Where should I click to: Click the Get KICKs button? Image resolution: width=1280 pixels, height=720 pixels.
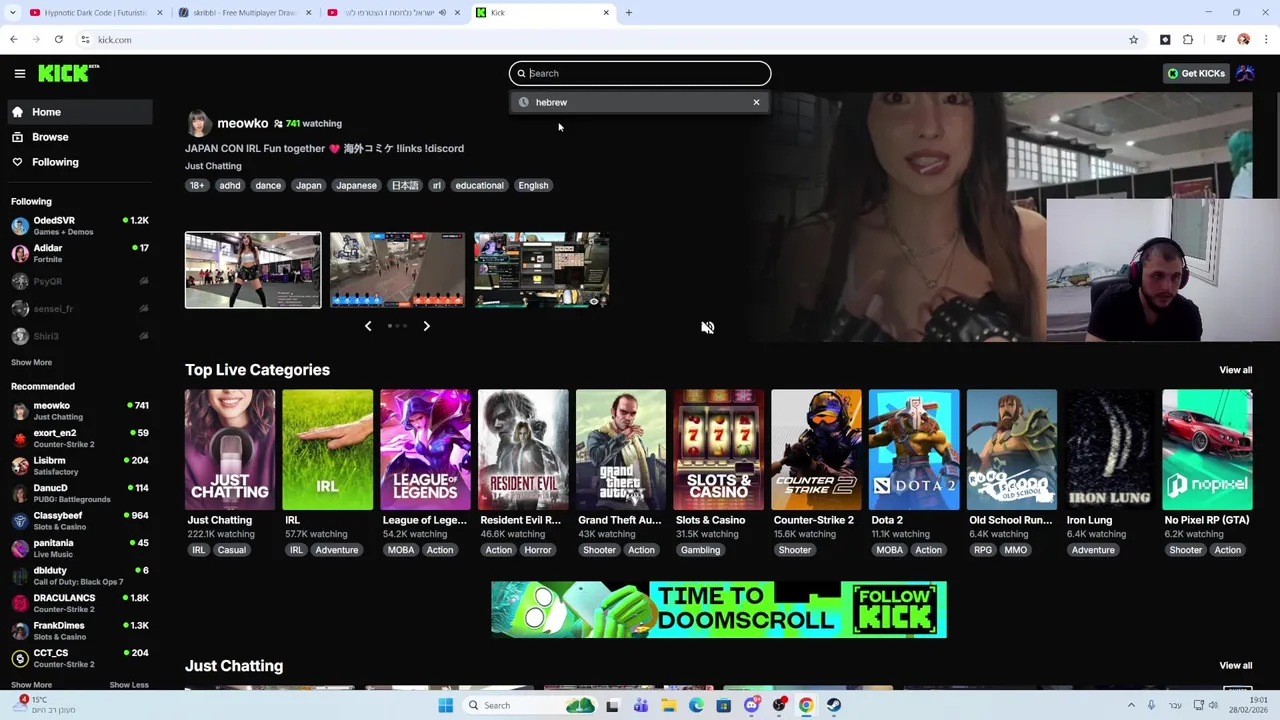[x=1196, y=73]
